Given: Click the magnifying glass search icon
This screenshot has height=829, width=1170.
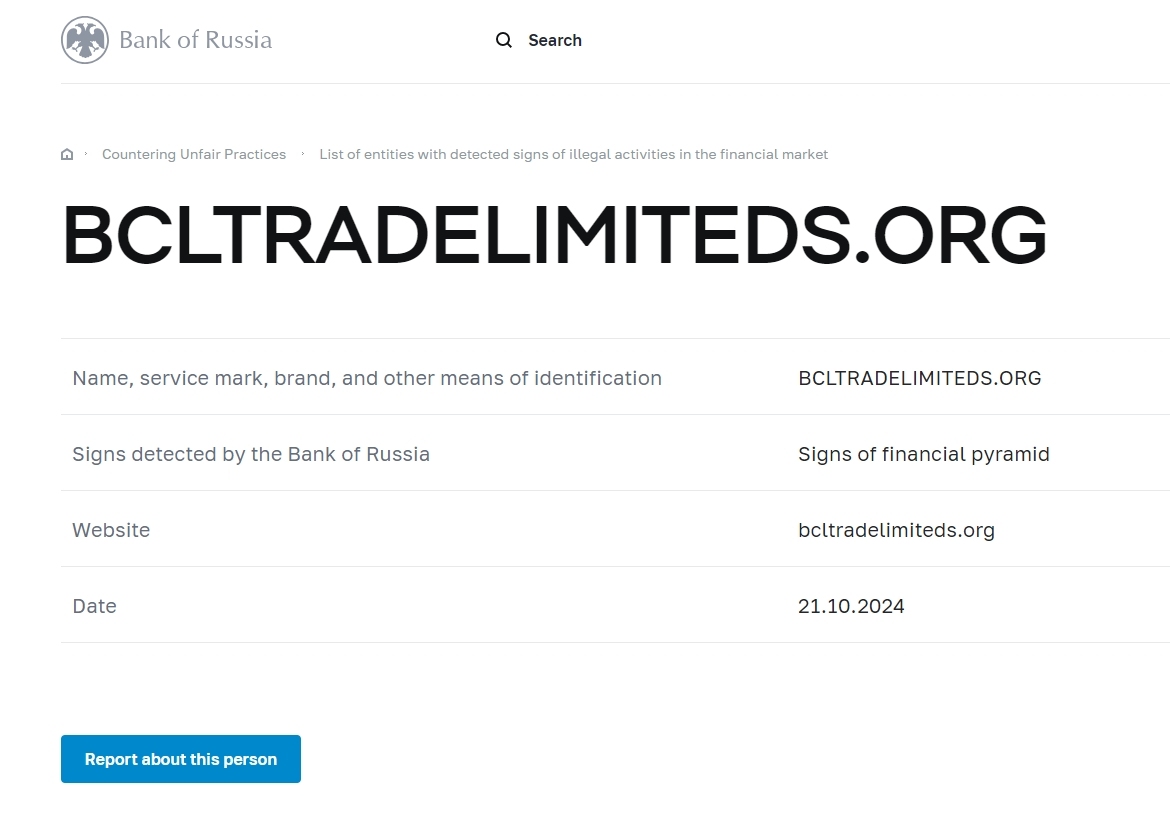Looking at the screenshot, I should [504, 40].
